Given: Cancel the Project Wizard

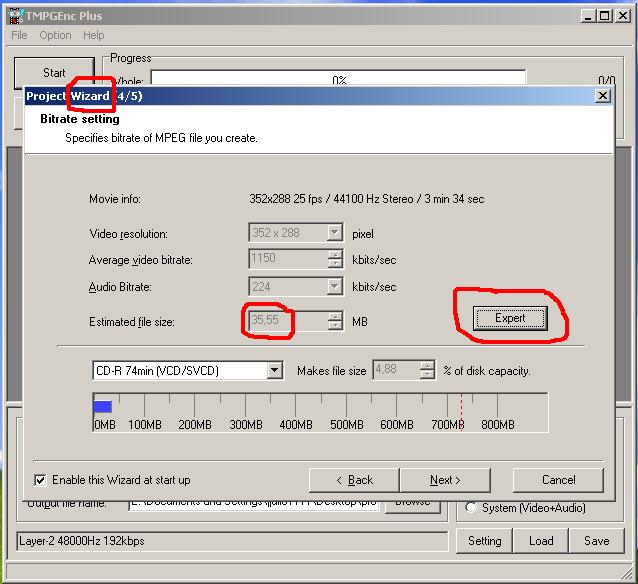Looking at the screenshot, I should click(x=558, y=480).
